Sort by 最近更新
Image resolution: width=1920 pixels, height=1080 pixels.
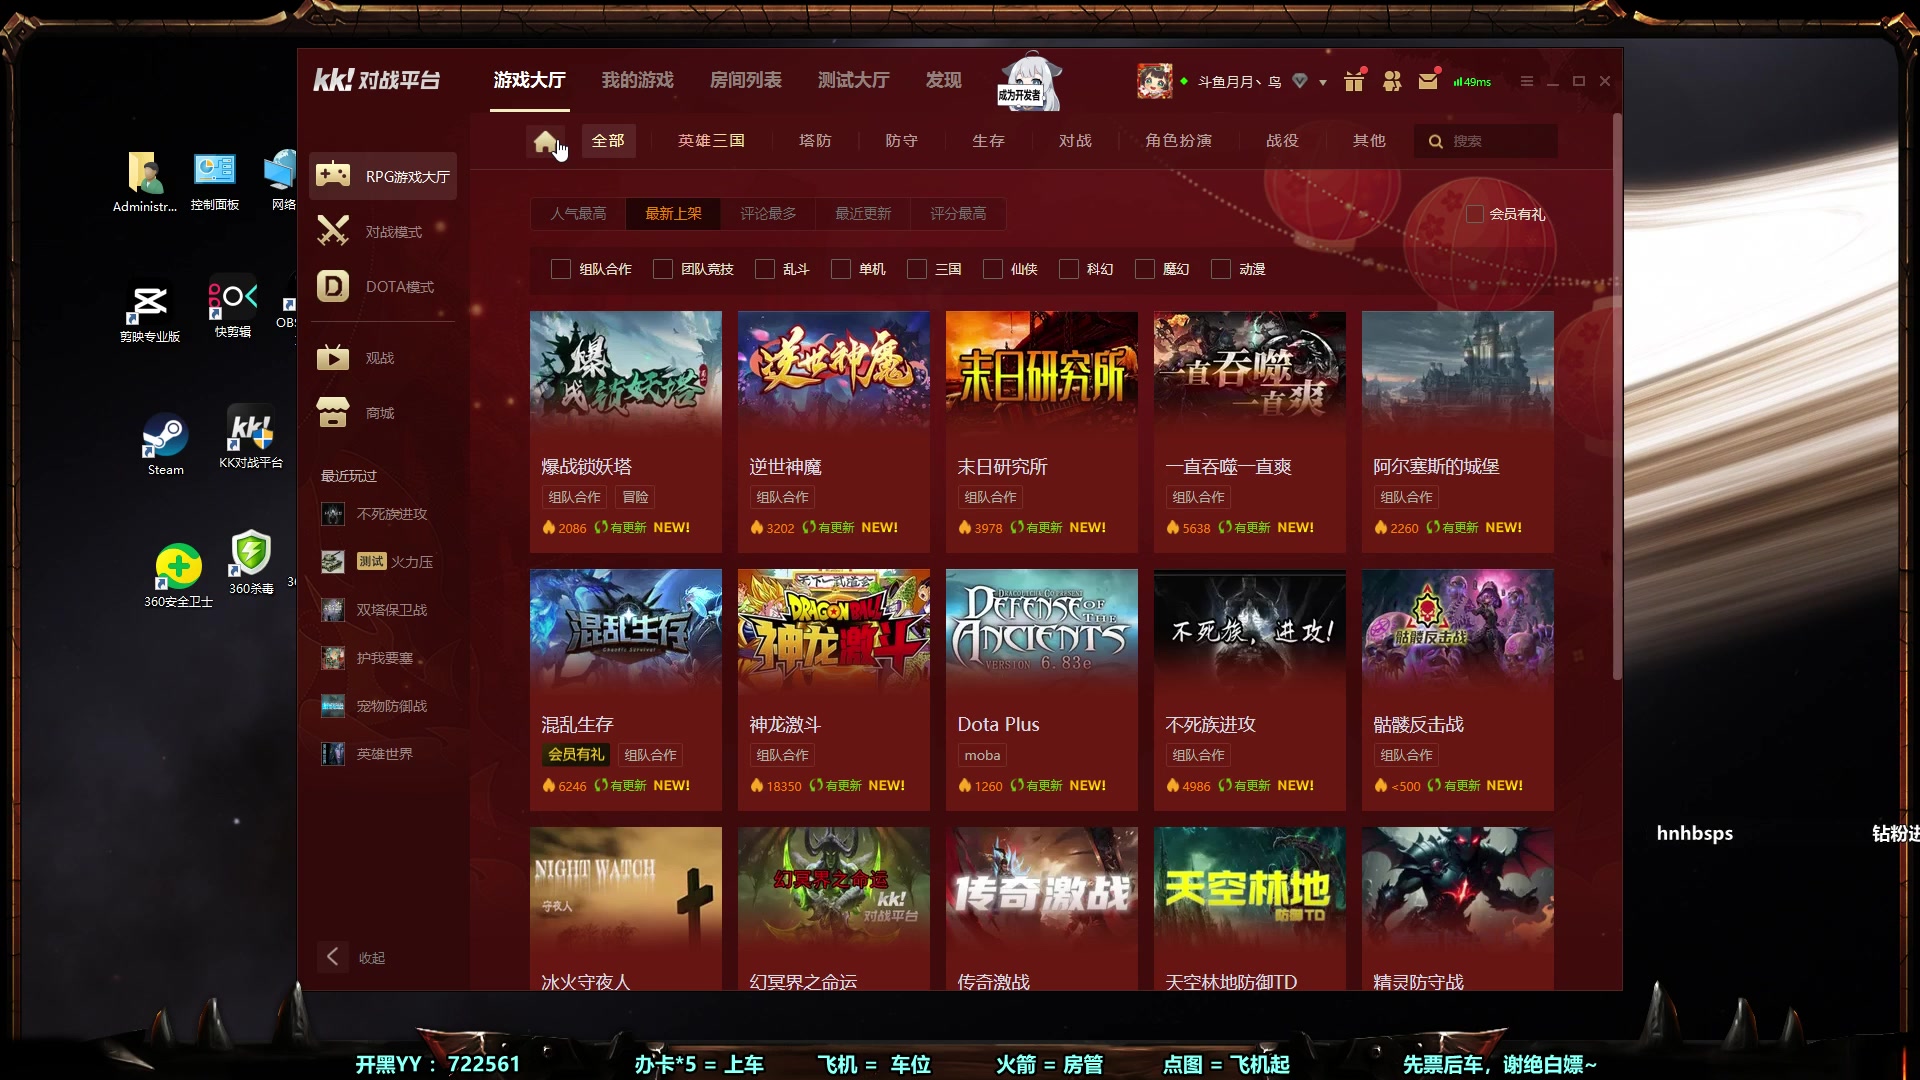[x=863, y=213]
